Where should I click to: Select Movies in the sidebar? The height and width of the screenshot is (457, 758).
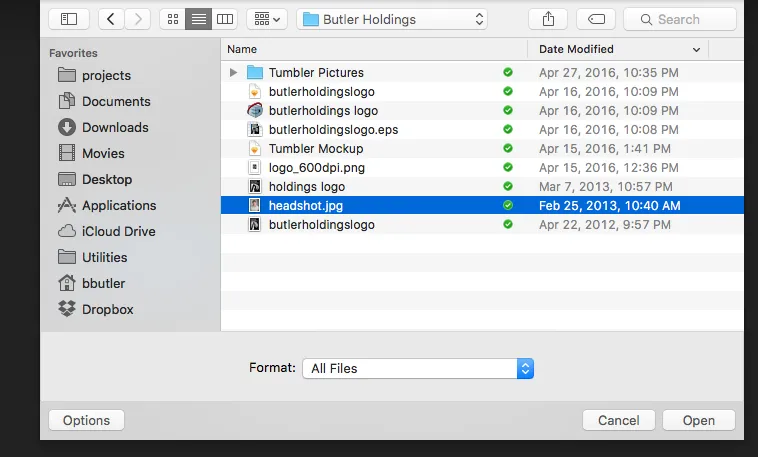(91, 153)
